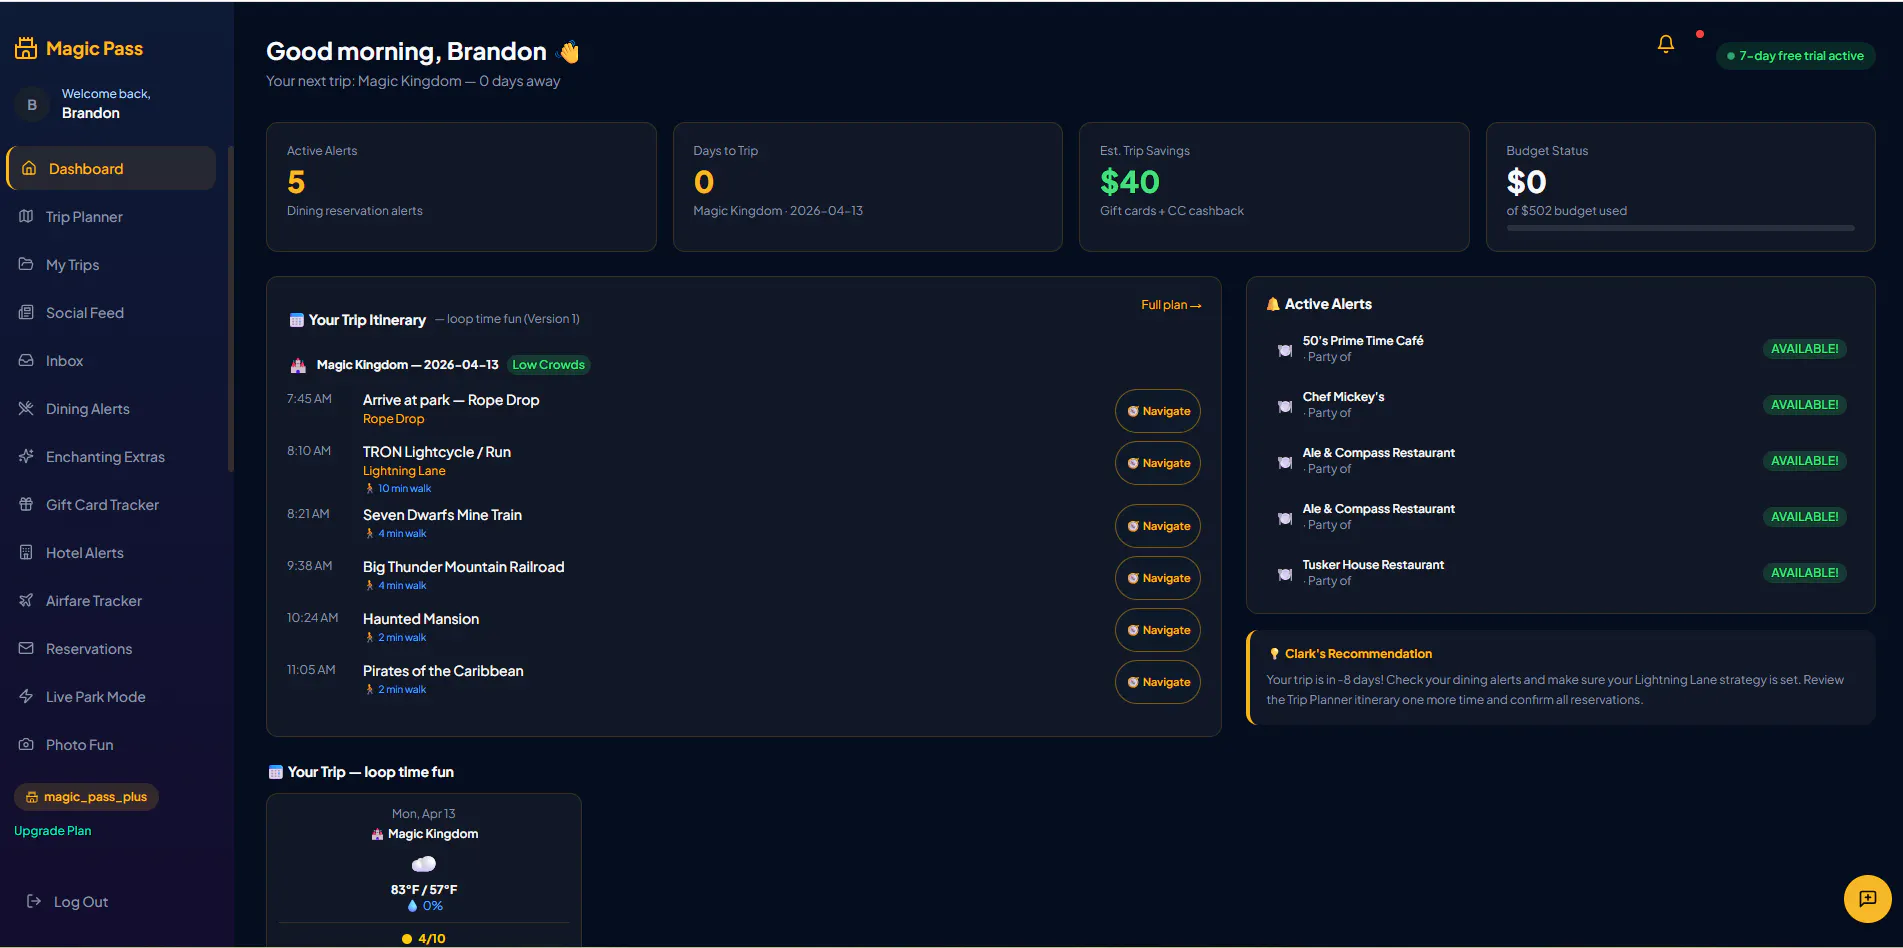1903x948 pixels.
Task: Click the Photo Fun camera icon
Action: point(26,745)
